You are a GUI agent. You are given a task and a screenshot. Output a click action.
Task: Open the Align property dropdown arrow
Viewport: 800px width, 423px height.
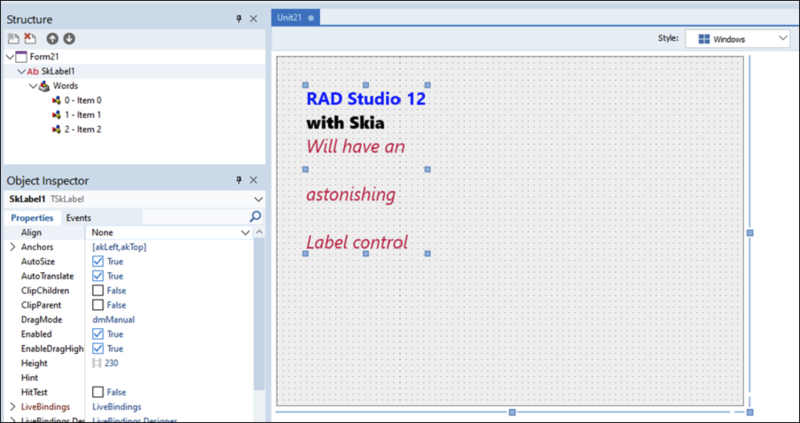pos(245,232)
